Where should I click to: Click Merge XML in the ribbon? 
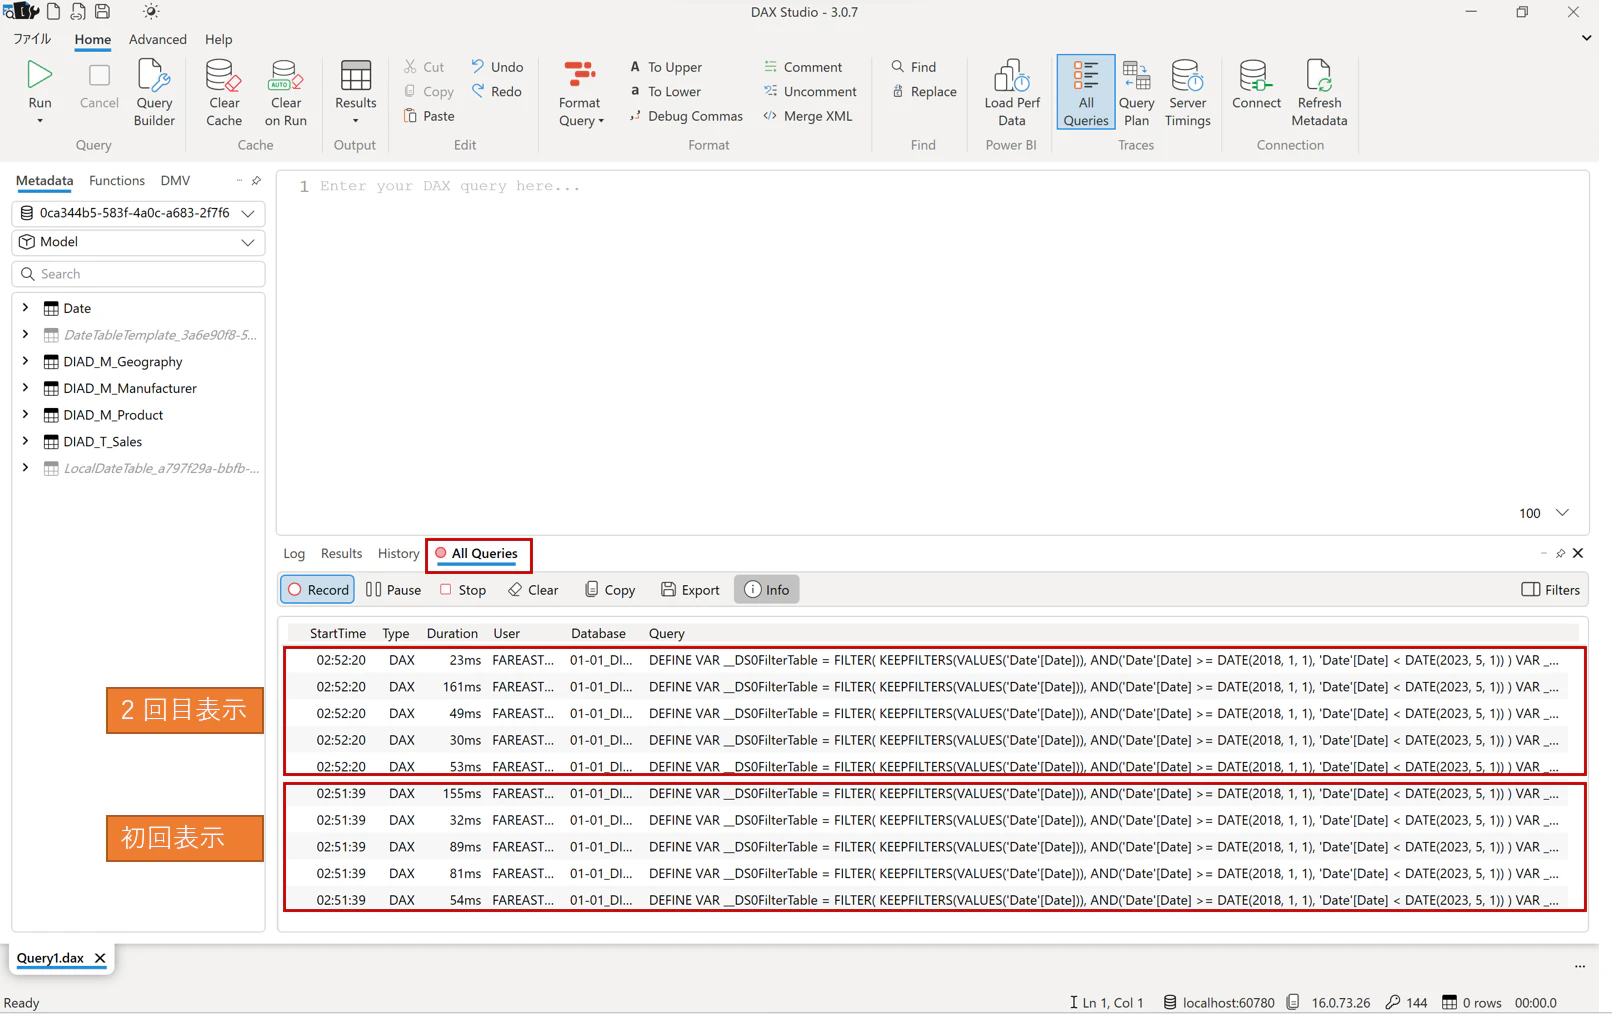[x=808, y=116]
